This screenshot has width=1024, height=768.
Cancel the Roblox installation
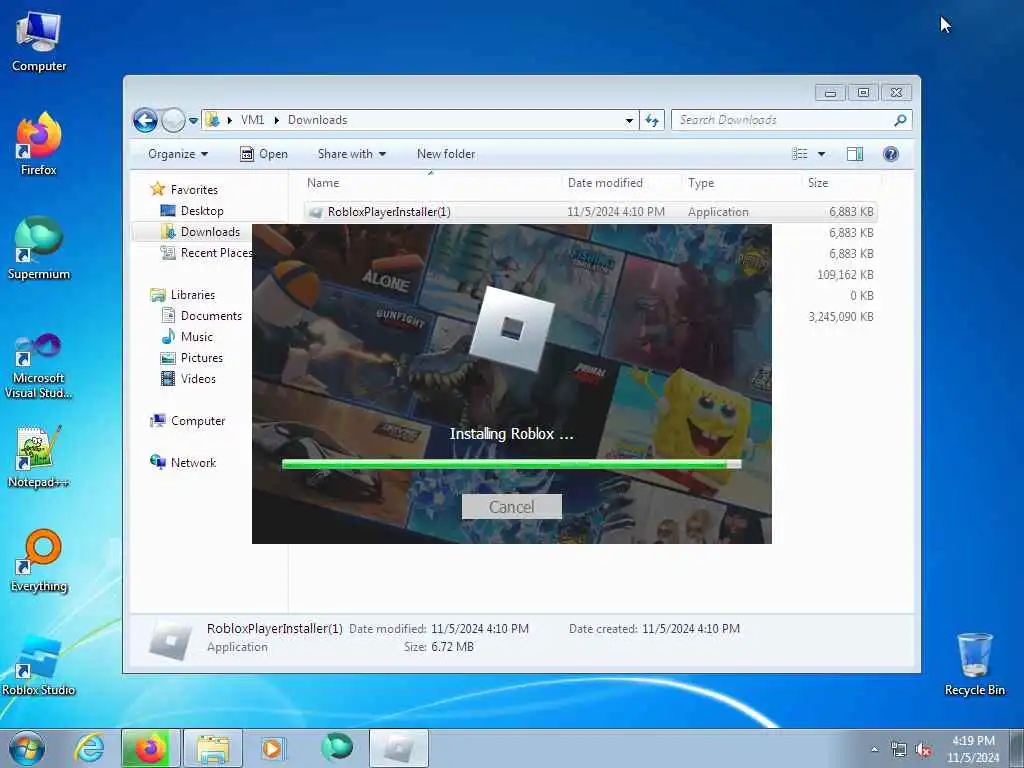click(511, 507)
